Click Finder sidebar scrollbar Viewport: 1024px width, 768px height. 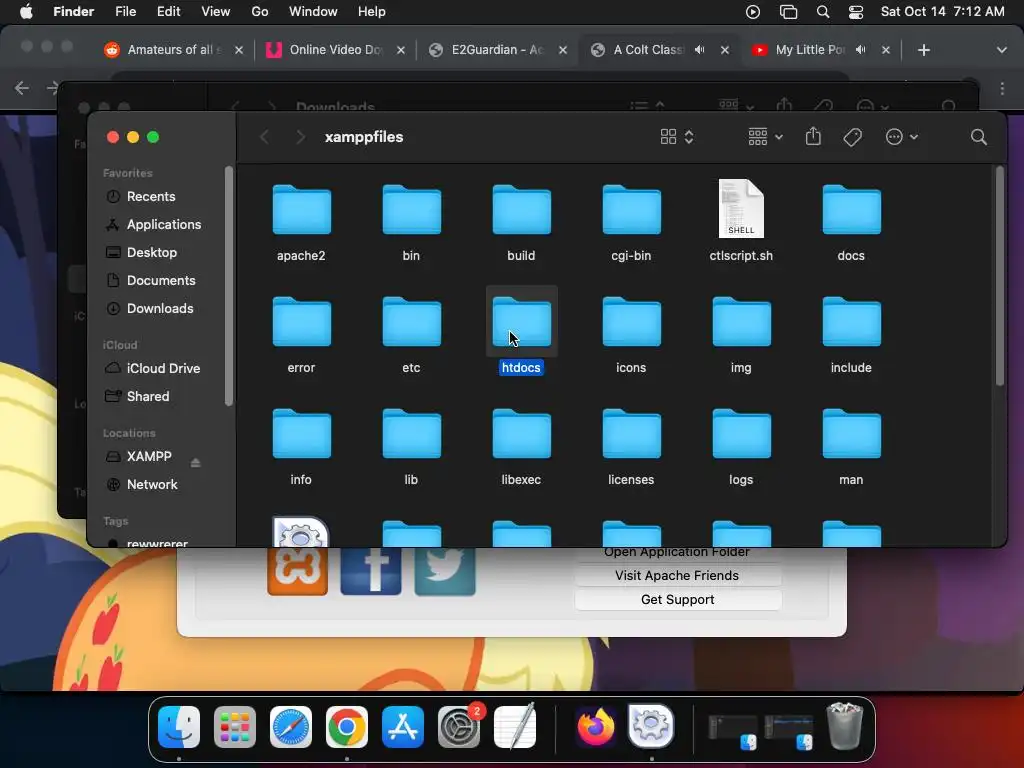pos(229,287)
